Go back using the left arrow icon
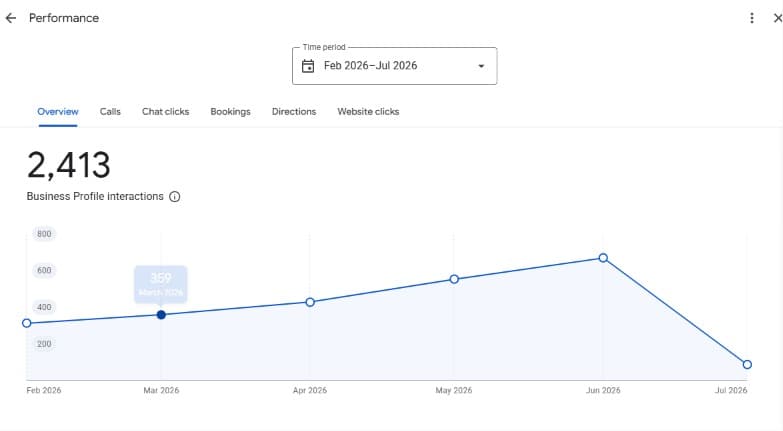 pos(10,18)
